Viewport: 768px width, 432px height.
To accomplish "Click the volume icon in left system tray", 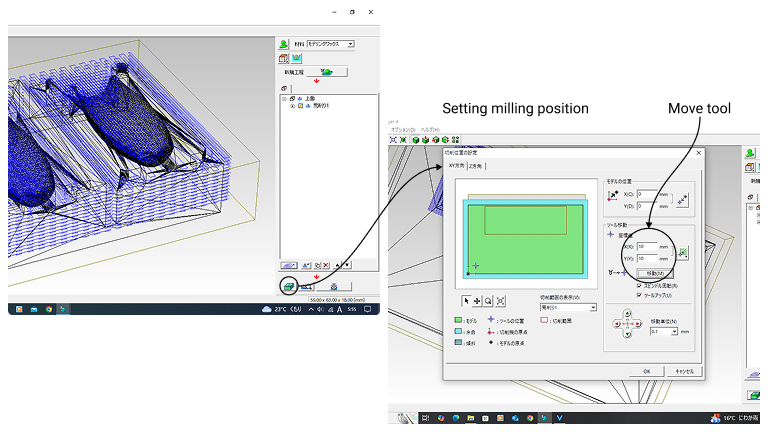I will coord(320,309).
